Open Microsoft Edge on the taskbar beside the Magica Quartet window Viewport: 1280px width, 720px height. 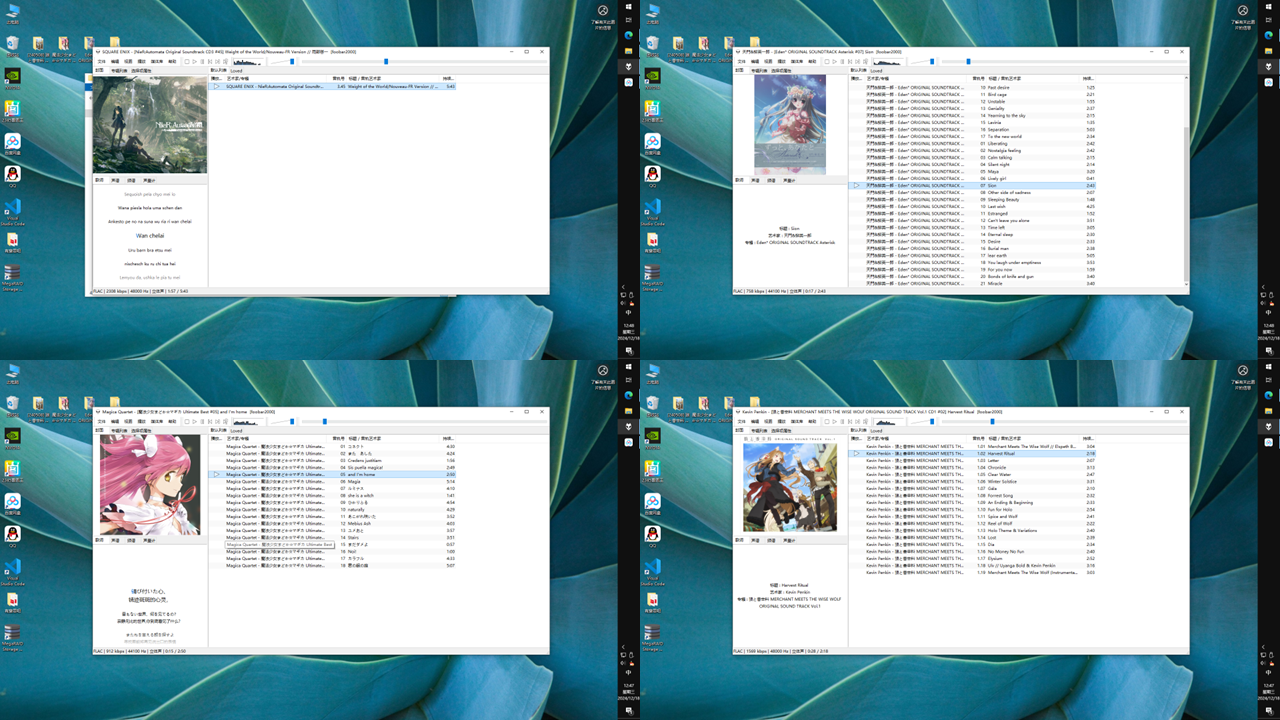[629, 395]
